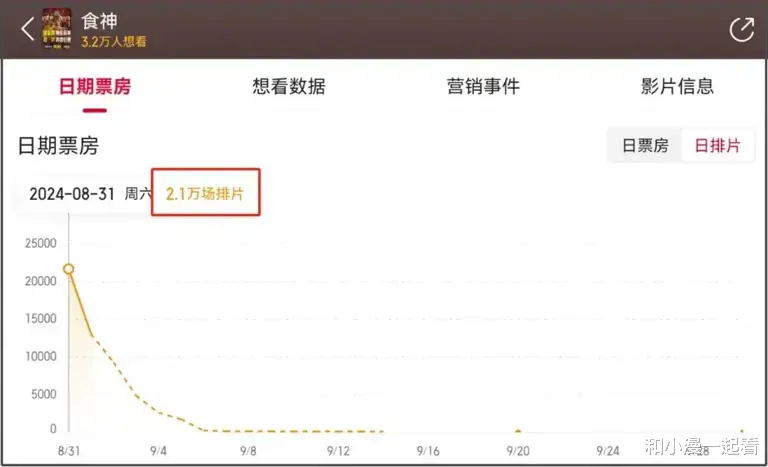Screen dimensions: 768x467
Task: Click the 9/20 data point on chart
Action: point(518,432)
